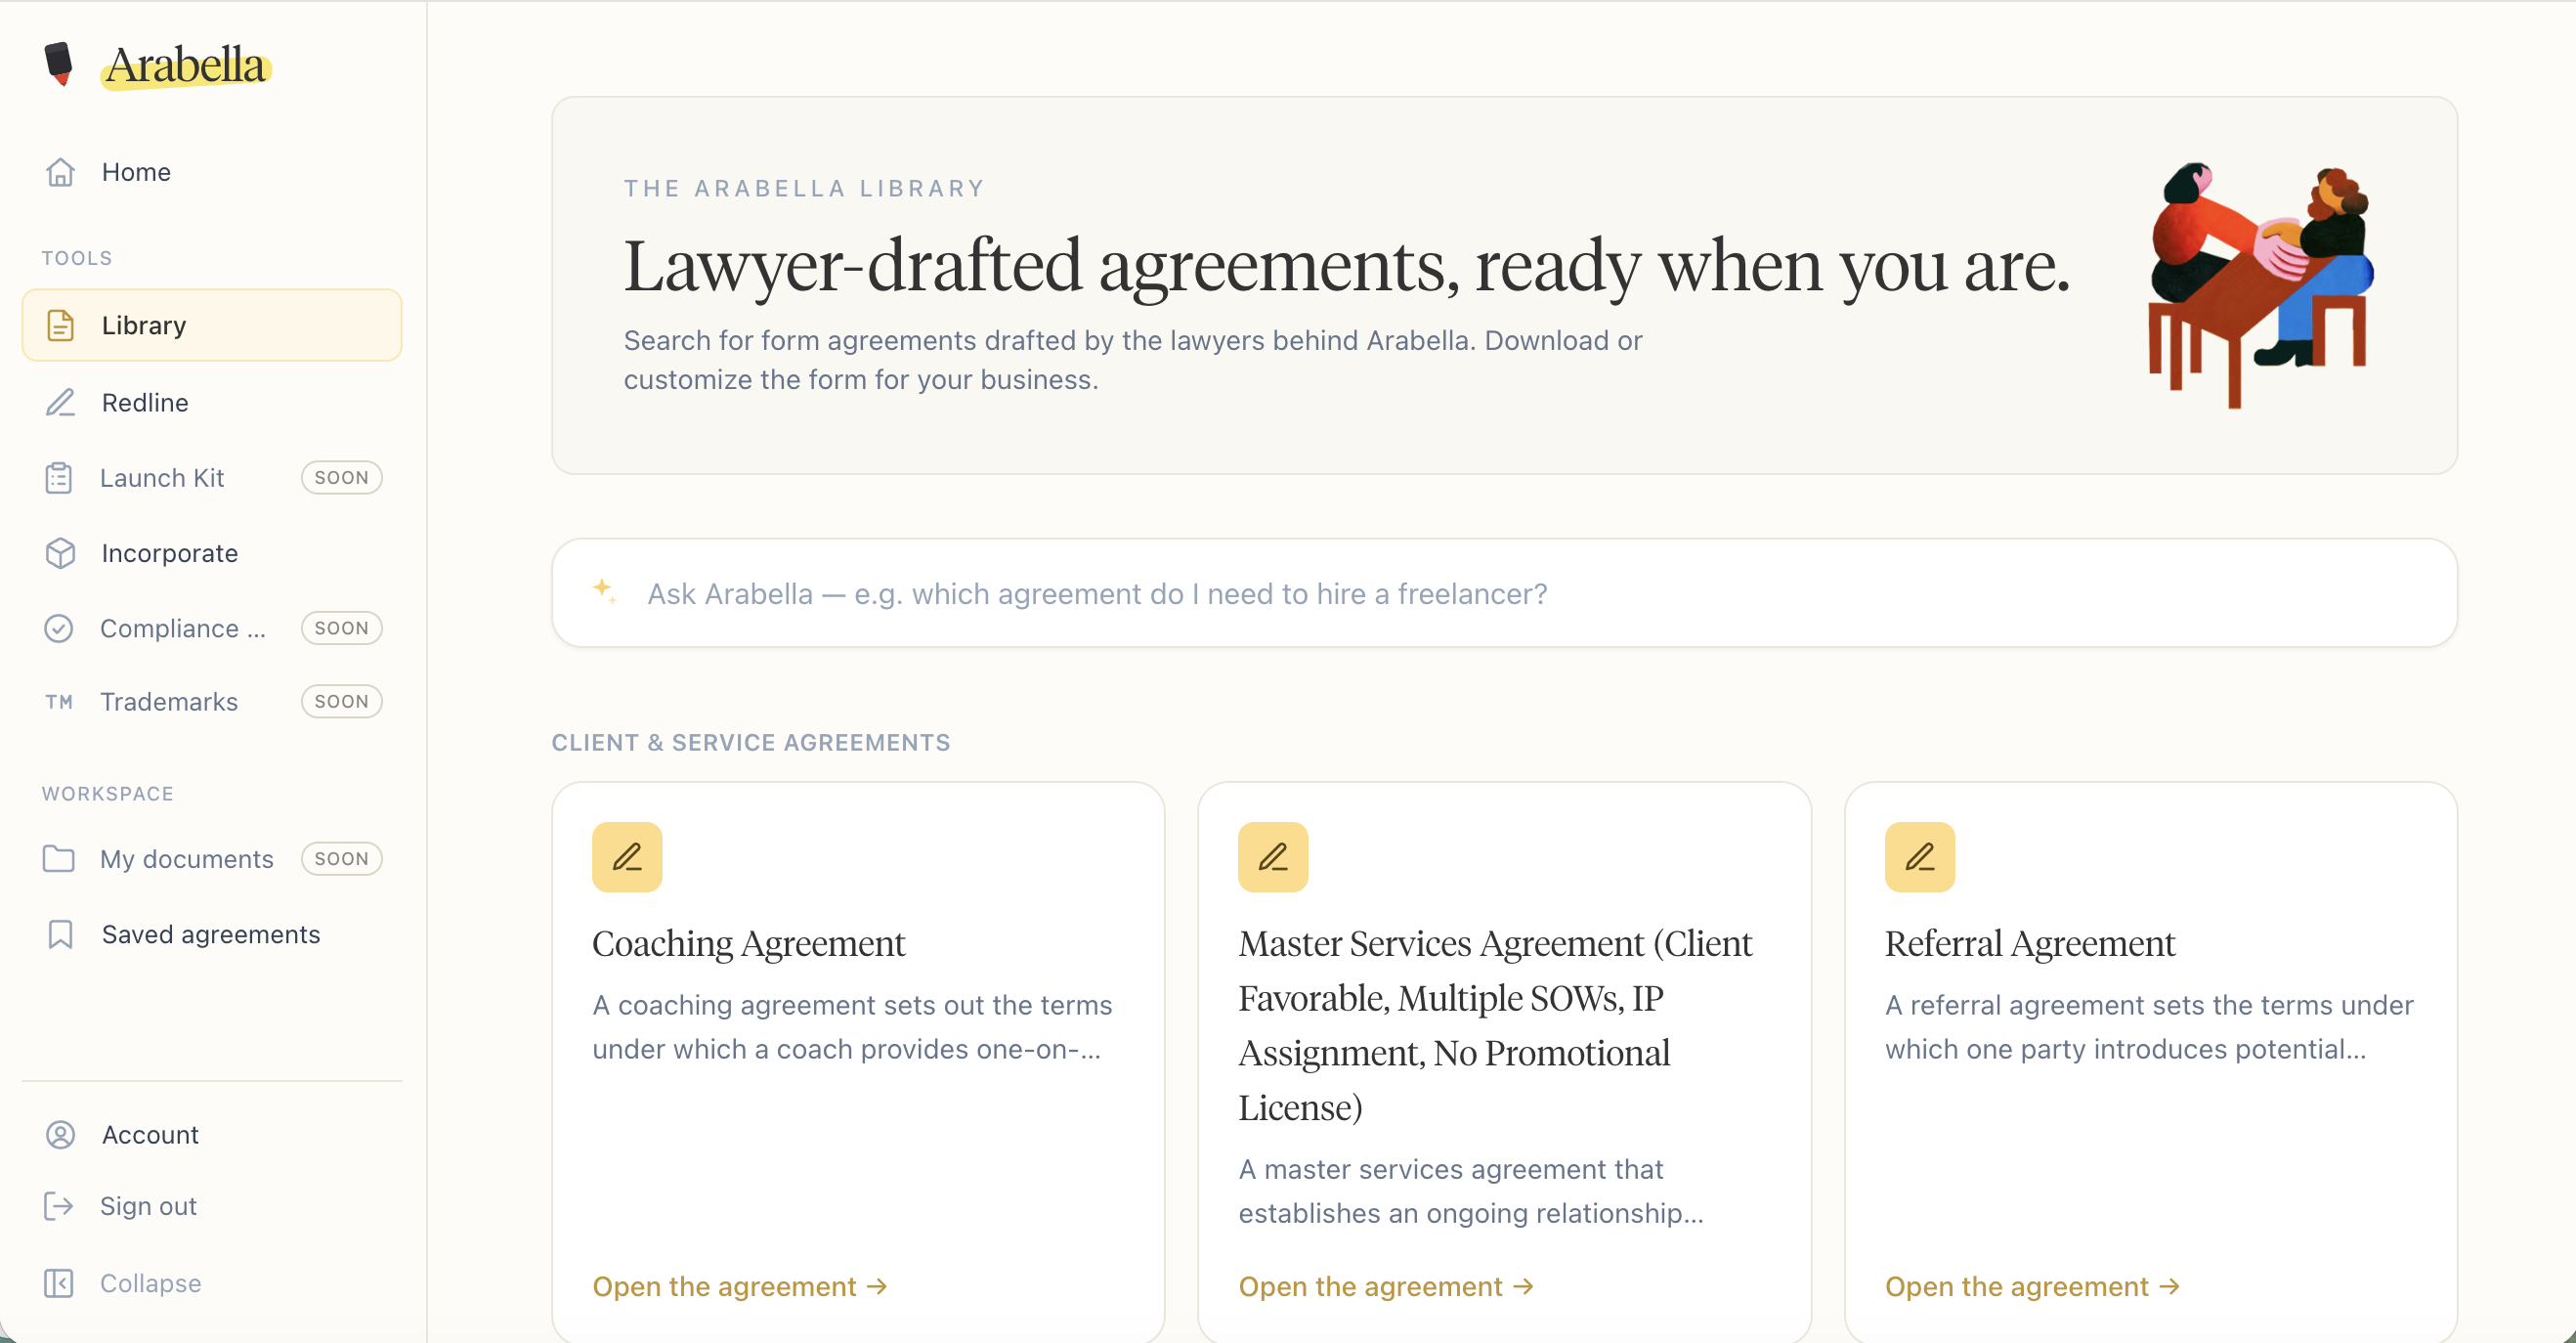Image resolution: width=2576 pixels, height=1343 pixels.
Task: Click the 'Lawyer-drafted agreements' headline
Action: pos(1347,266)
